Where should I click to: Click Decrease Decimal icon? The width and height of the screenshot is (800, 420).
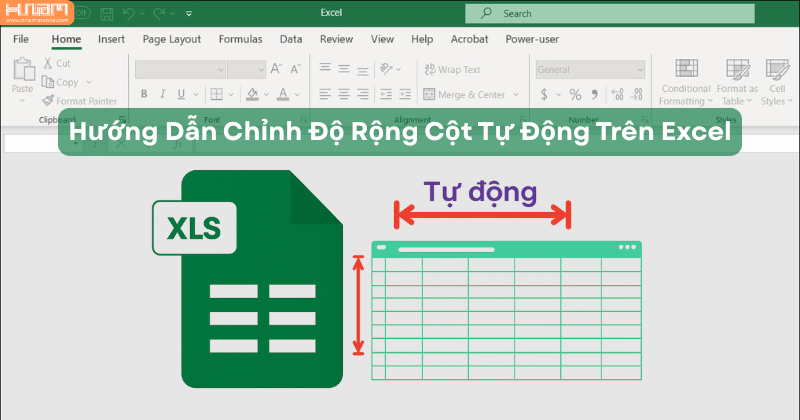coord(637,94)
